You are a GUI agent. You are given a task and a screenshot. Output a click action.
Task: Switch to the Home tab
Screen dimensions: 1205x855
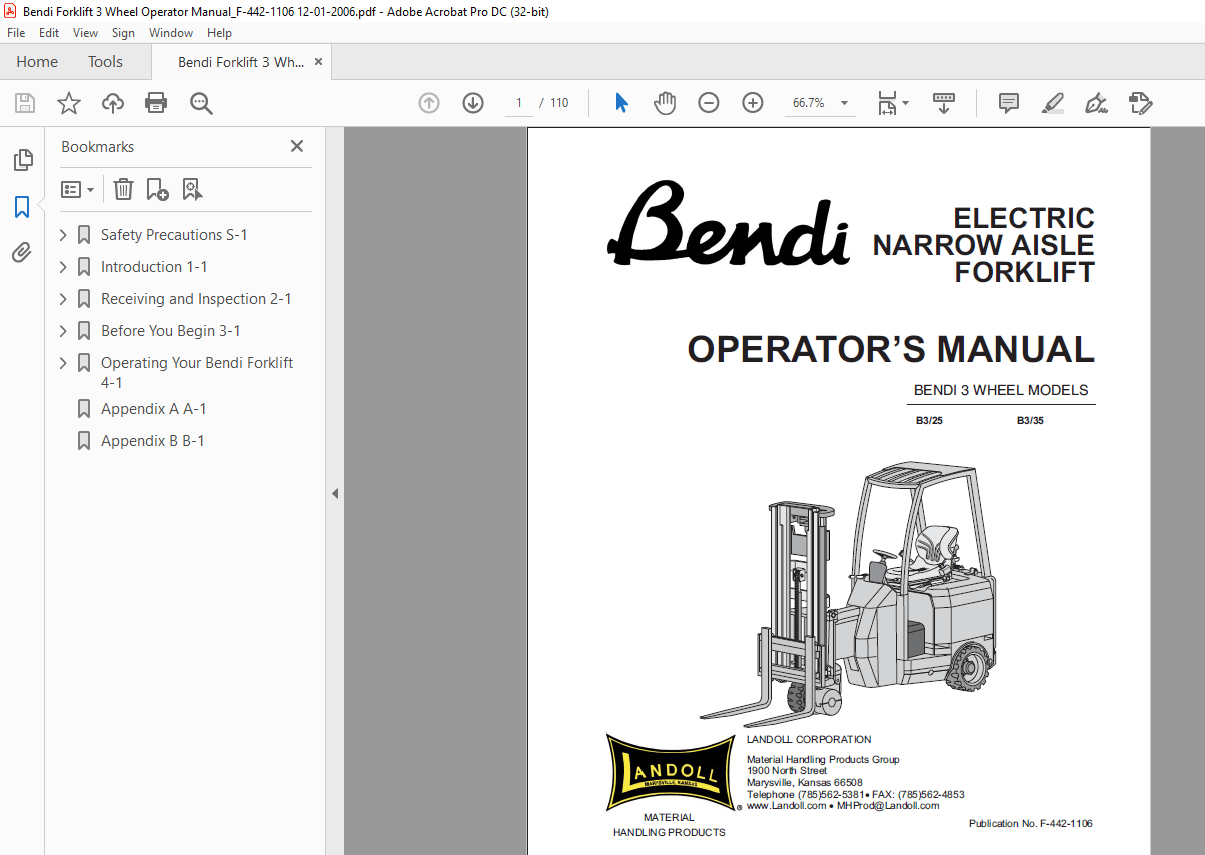[x=37, y=61]
